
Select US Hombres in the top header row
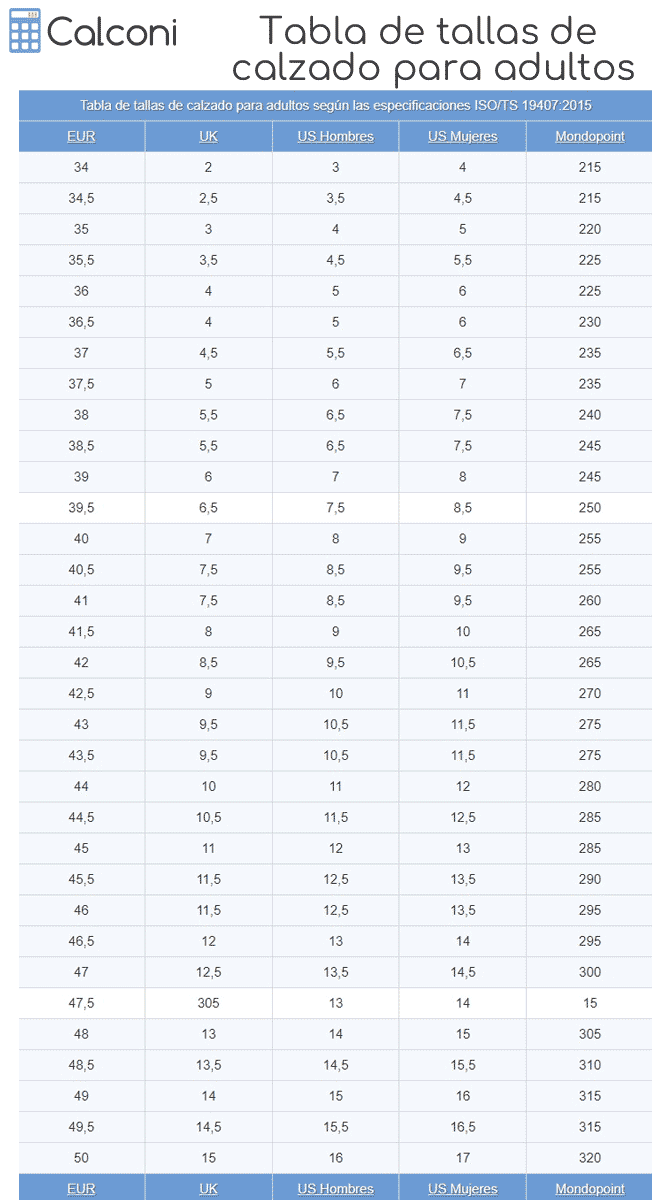click(x=335, y=136)
